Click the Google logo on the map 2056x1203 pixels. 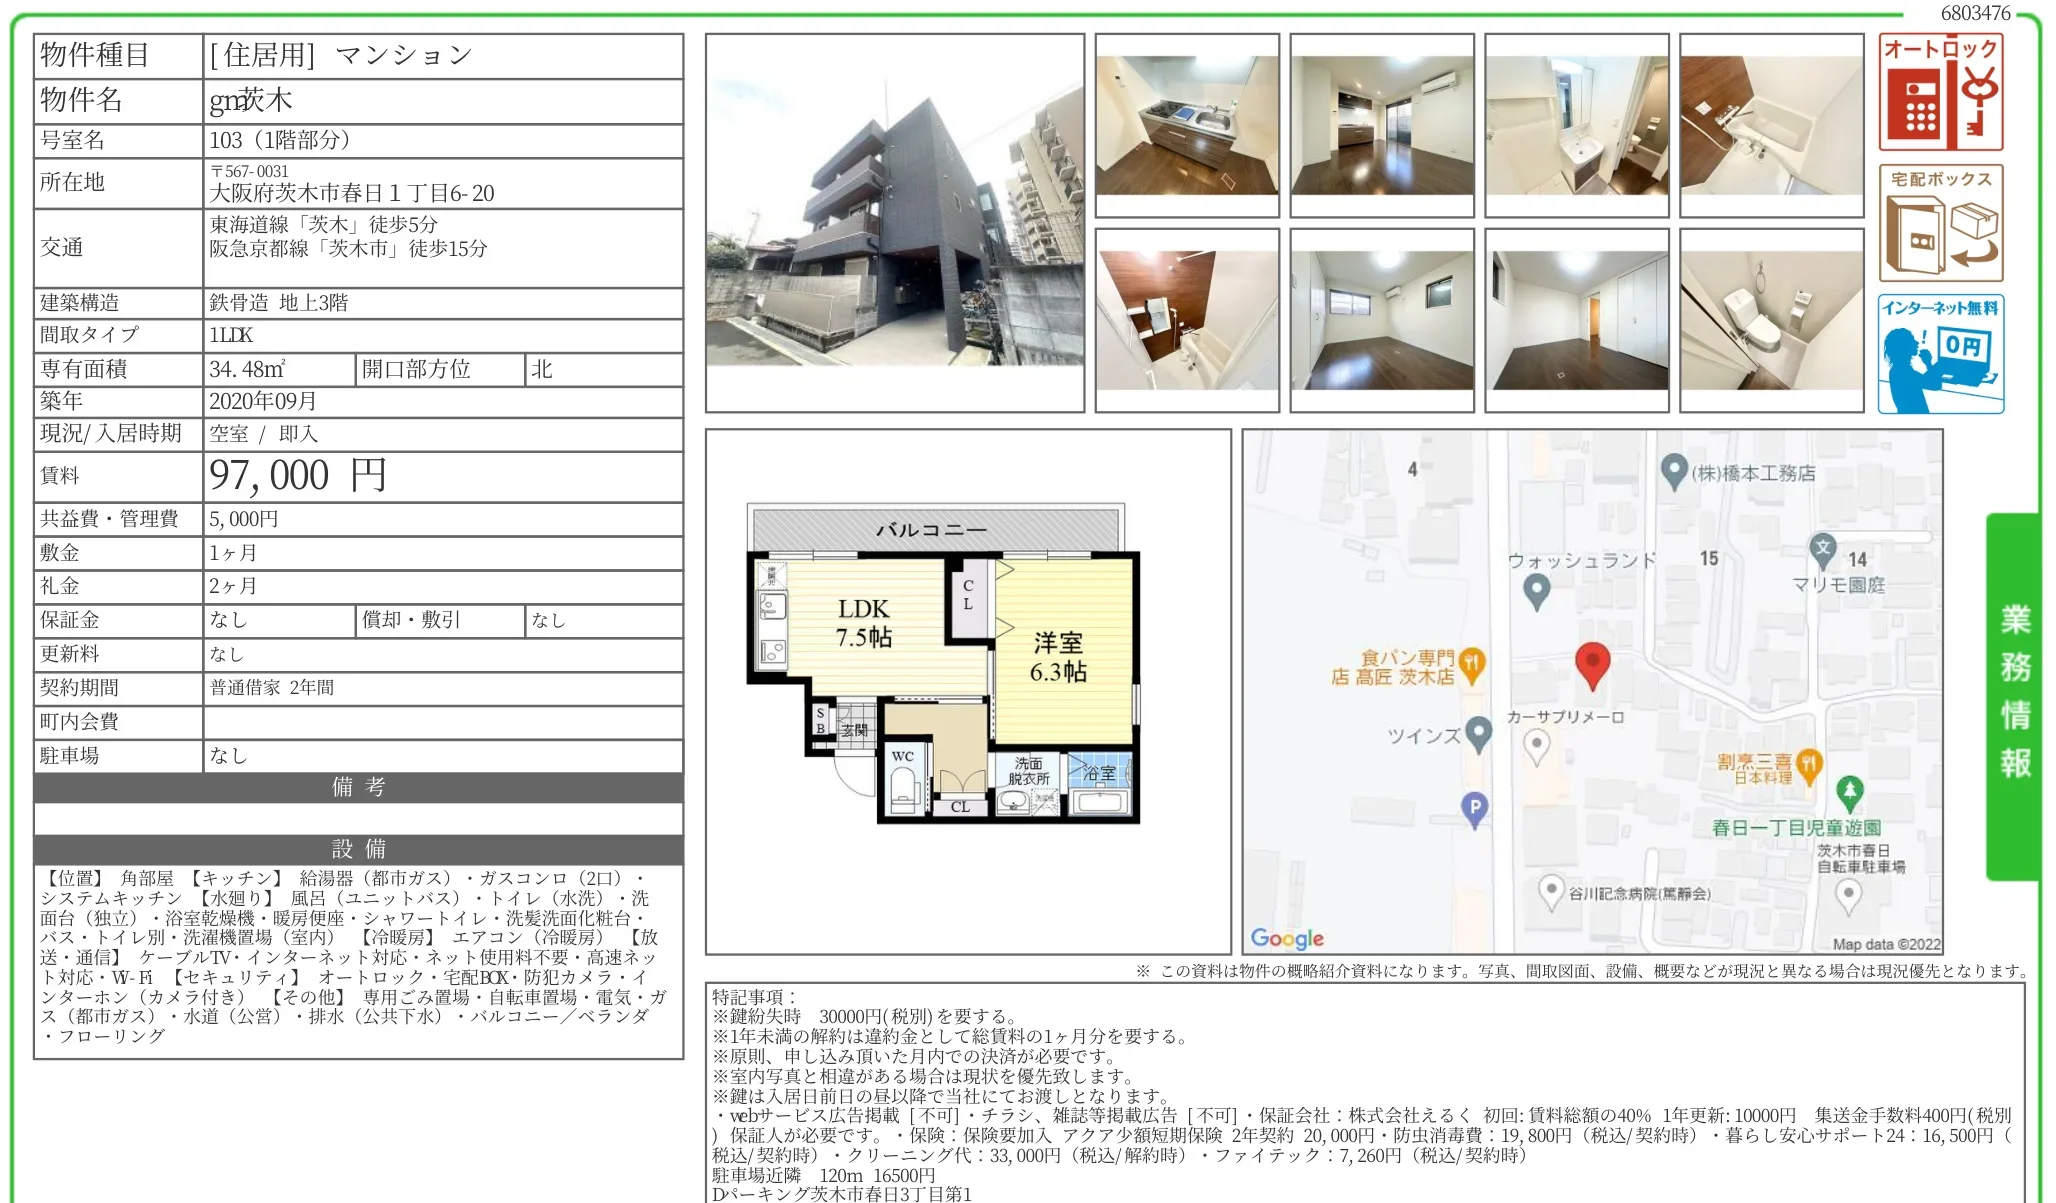1287,938
